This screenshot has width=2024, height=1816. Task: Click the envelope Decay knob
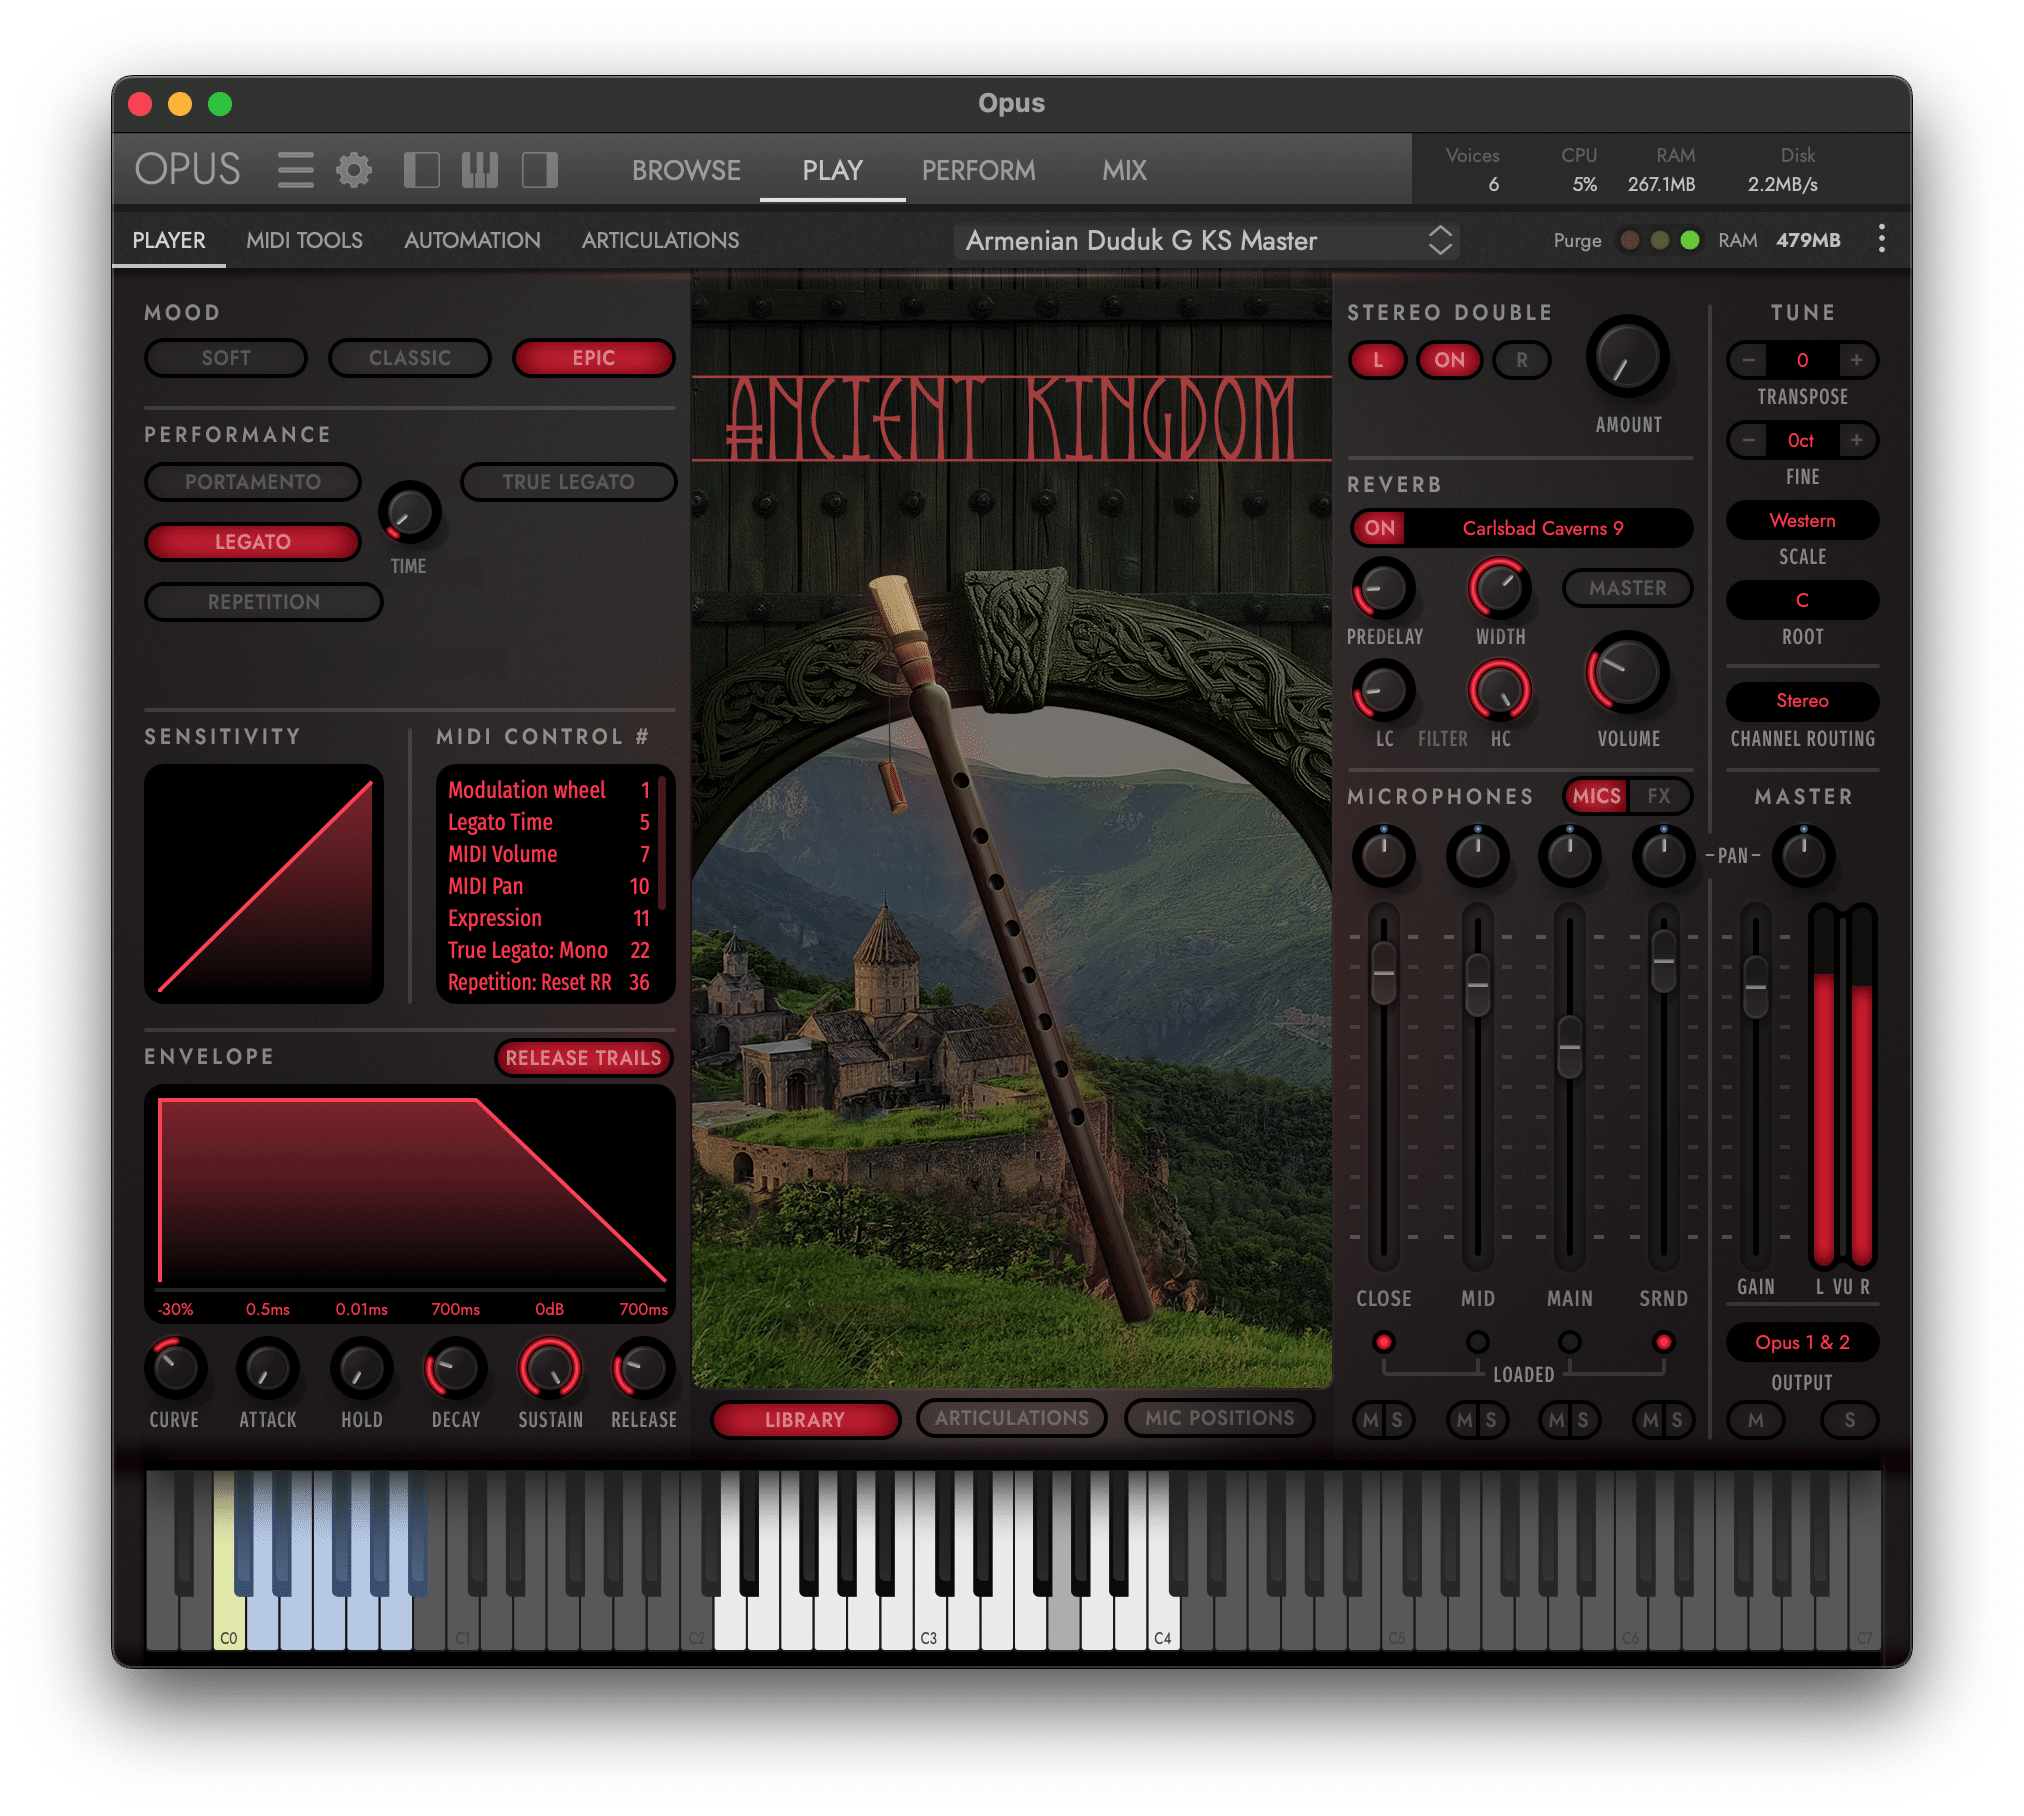[x=455, y=1367]
